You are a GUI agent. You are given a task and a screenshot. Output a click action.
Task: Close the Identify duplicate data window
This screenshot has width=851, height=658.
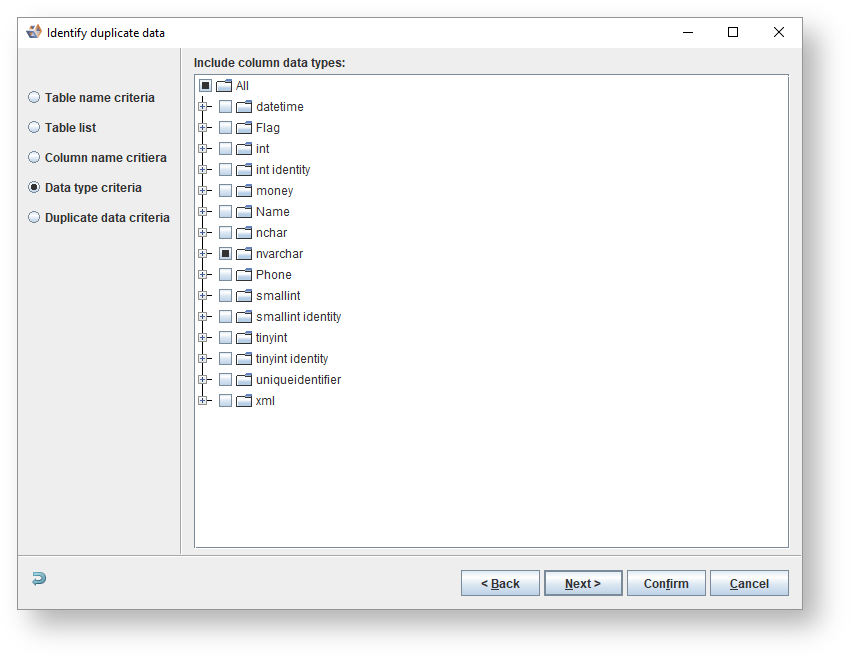778,32
